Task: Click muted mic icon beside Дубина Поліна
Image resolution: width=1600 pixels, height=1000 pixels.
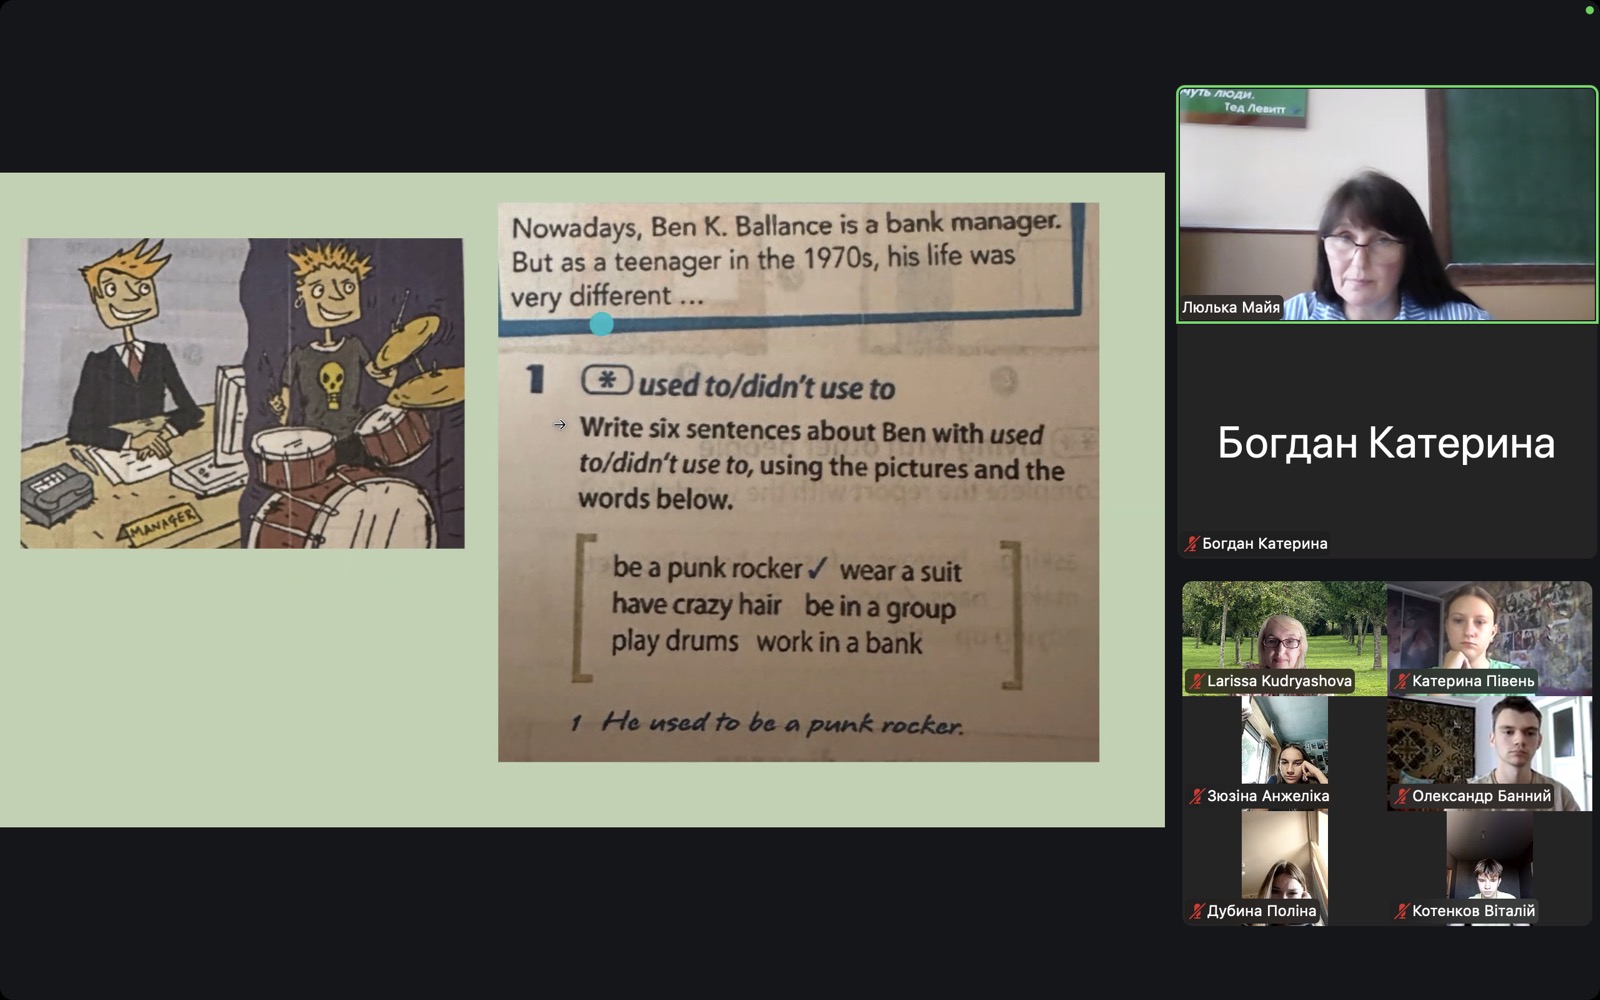Action: point(1196,911)
